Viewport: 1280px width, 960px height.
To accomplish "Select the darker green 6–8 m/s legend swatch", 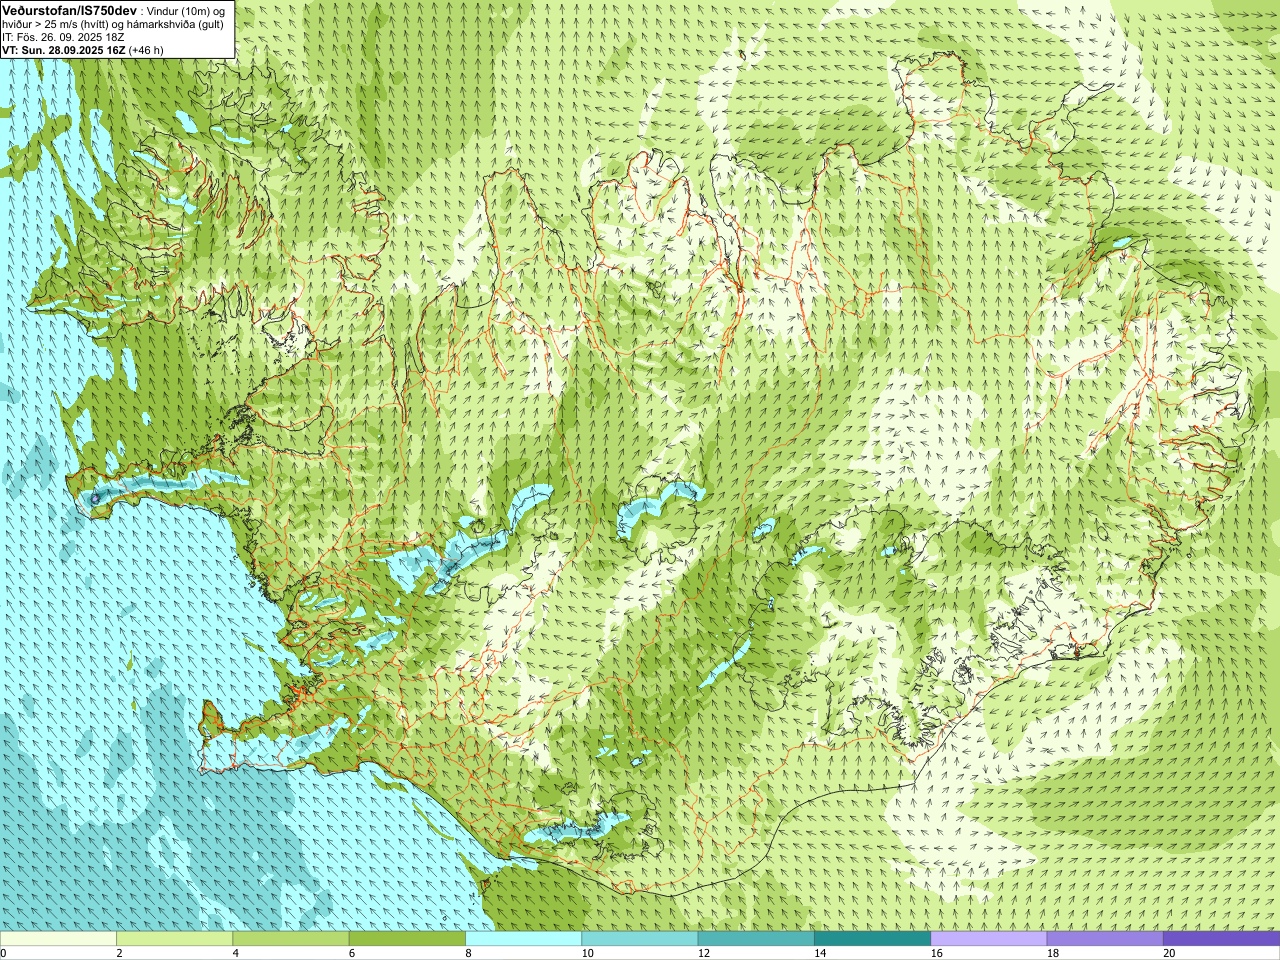I will (x=407, y=939).
